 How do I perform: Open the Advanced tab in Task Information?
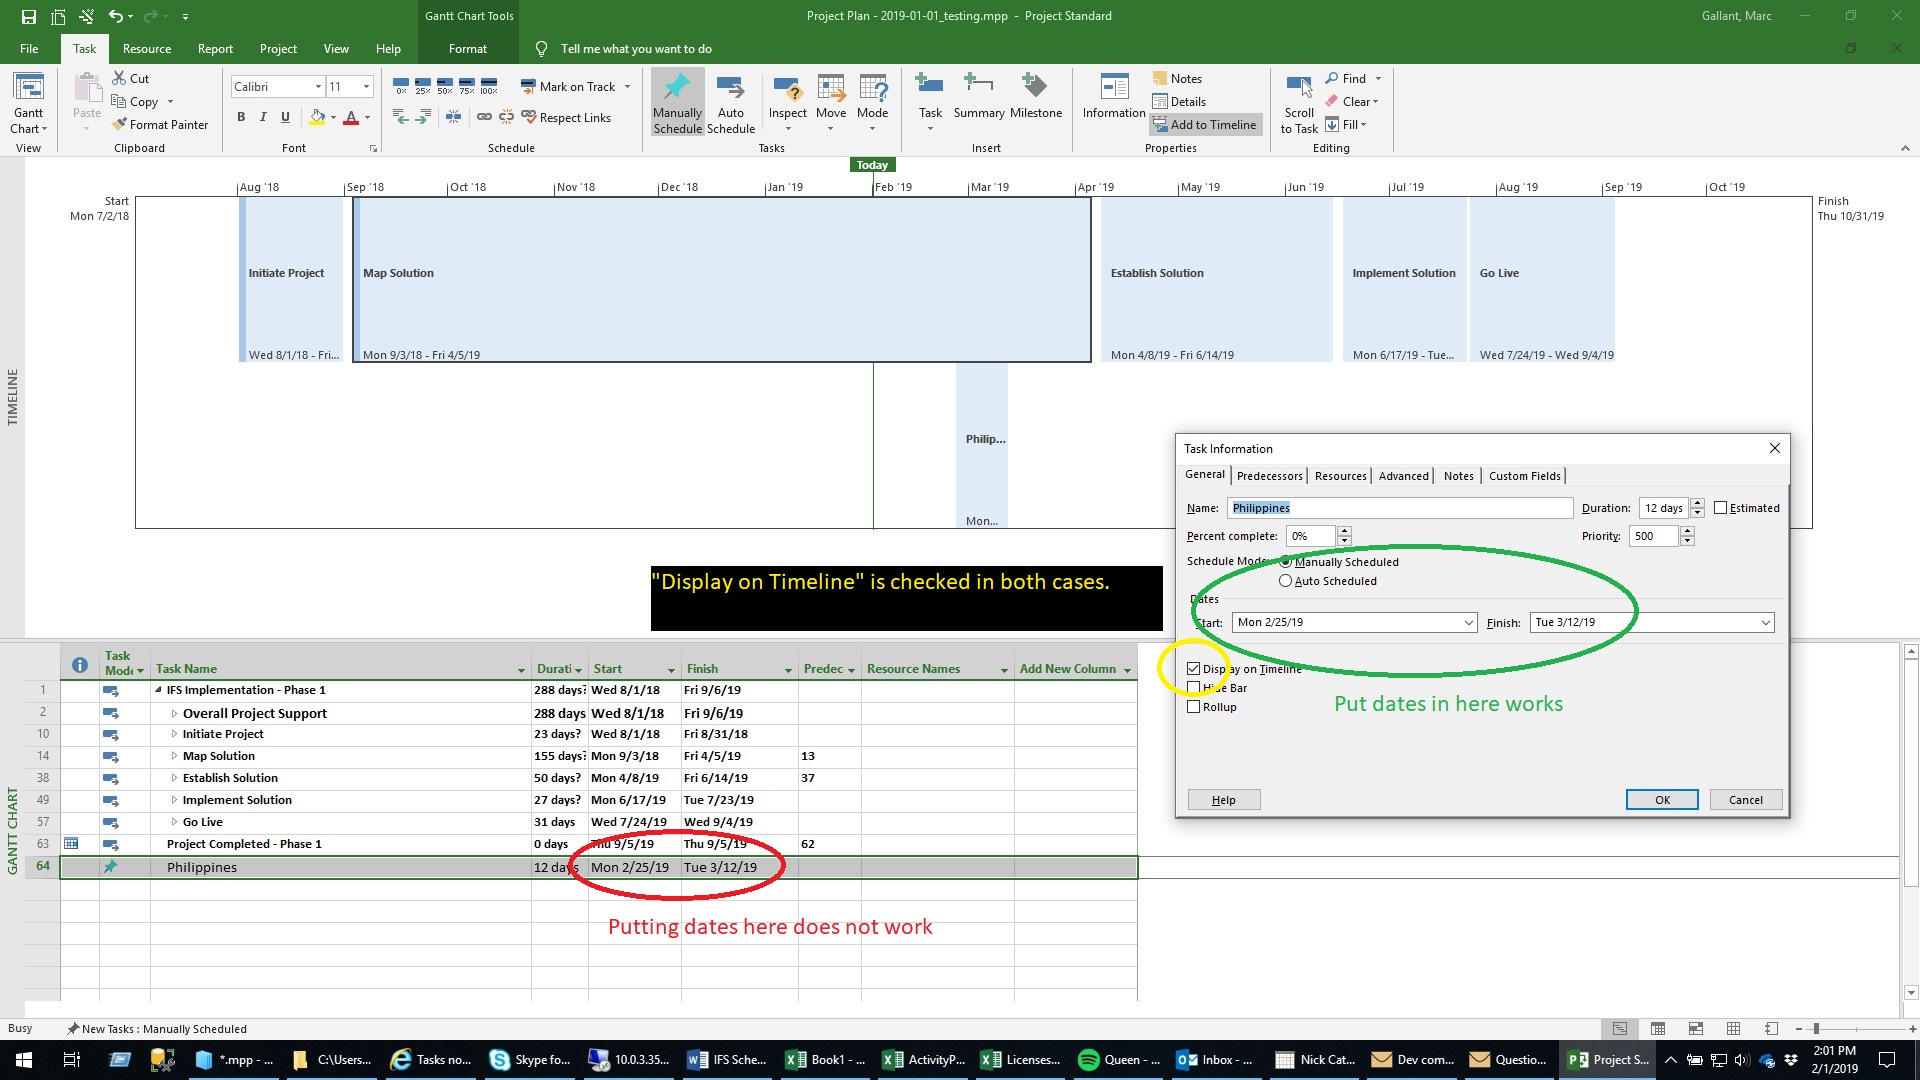tap(1403, 476)
